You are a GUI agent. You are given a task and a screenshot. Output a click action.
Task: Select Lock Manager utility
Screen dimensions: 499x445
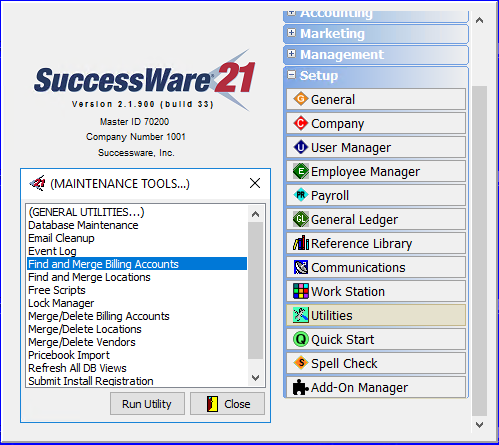coord(137,303)
